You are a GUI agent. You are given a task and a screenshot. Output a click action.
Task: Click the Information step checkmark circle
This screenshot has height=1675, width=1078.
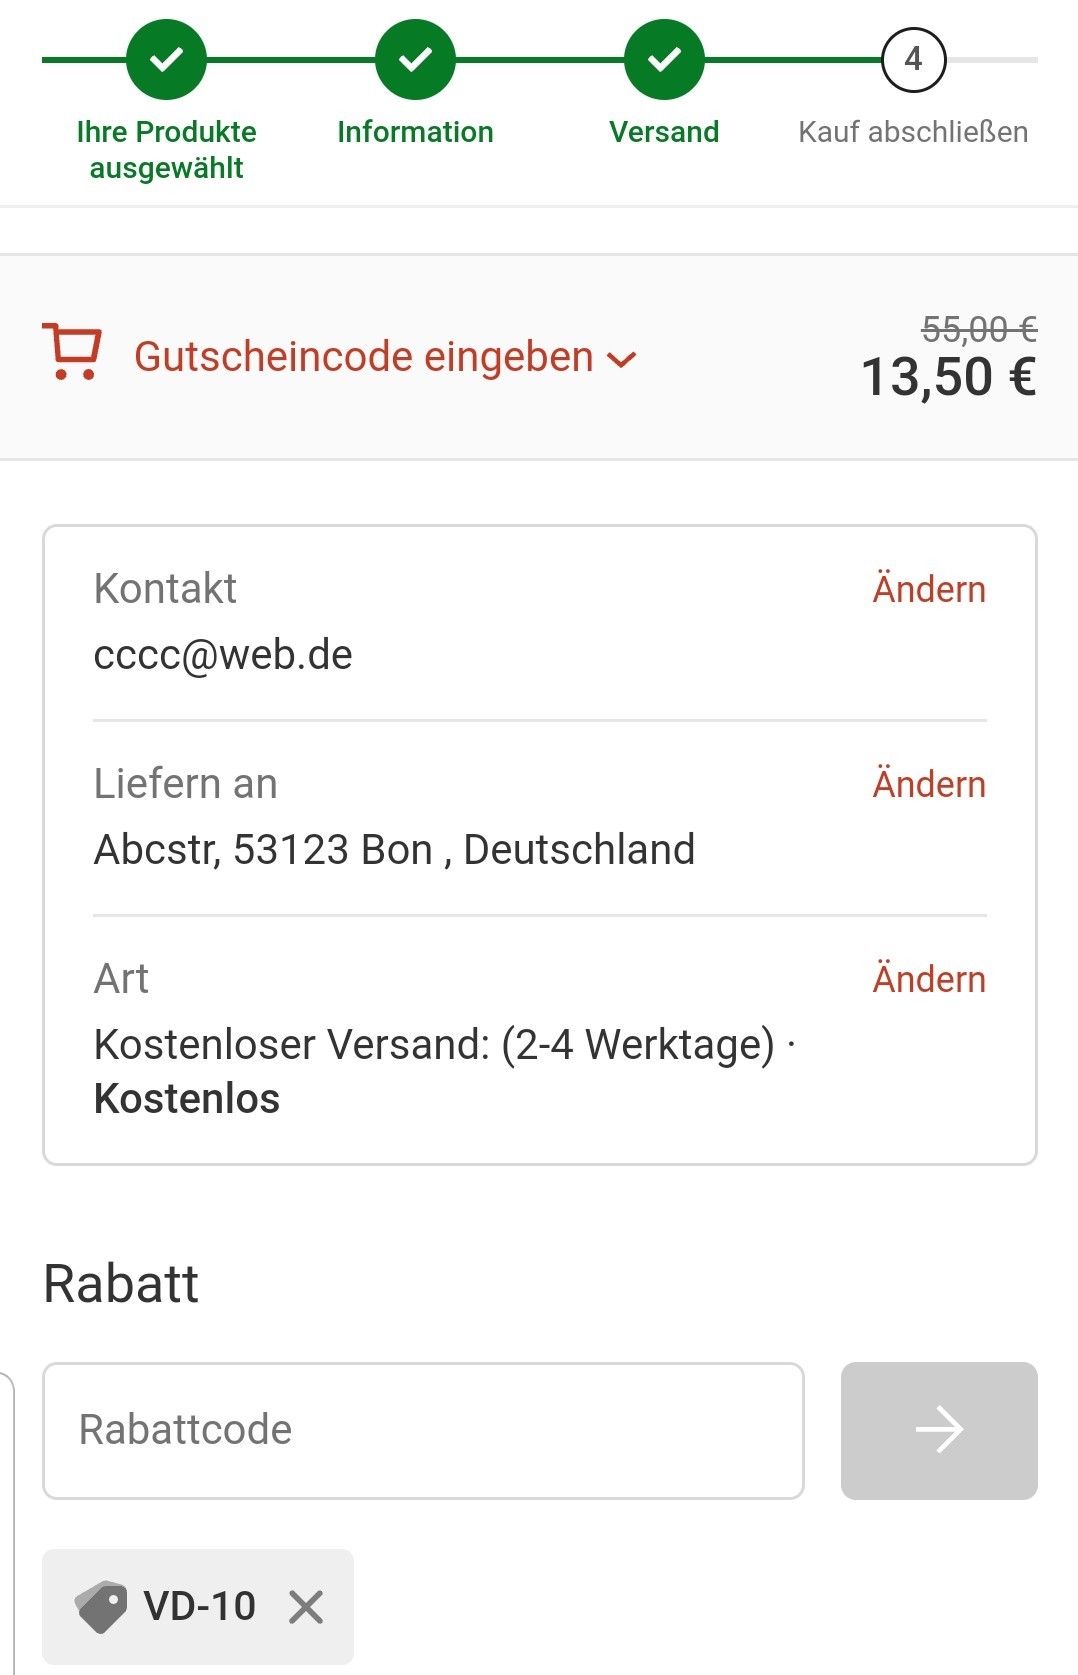[x=415, y=59]
